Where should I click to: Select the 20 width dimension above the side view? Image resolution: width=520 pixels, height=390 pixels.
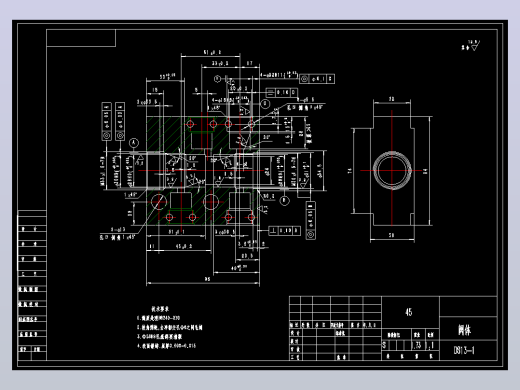[x=392, y=99]
